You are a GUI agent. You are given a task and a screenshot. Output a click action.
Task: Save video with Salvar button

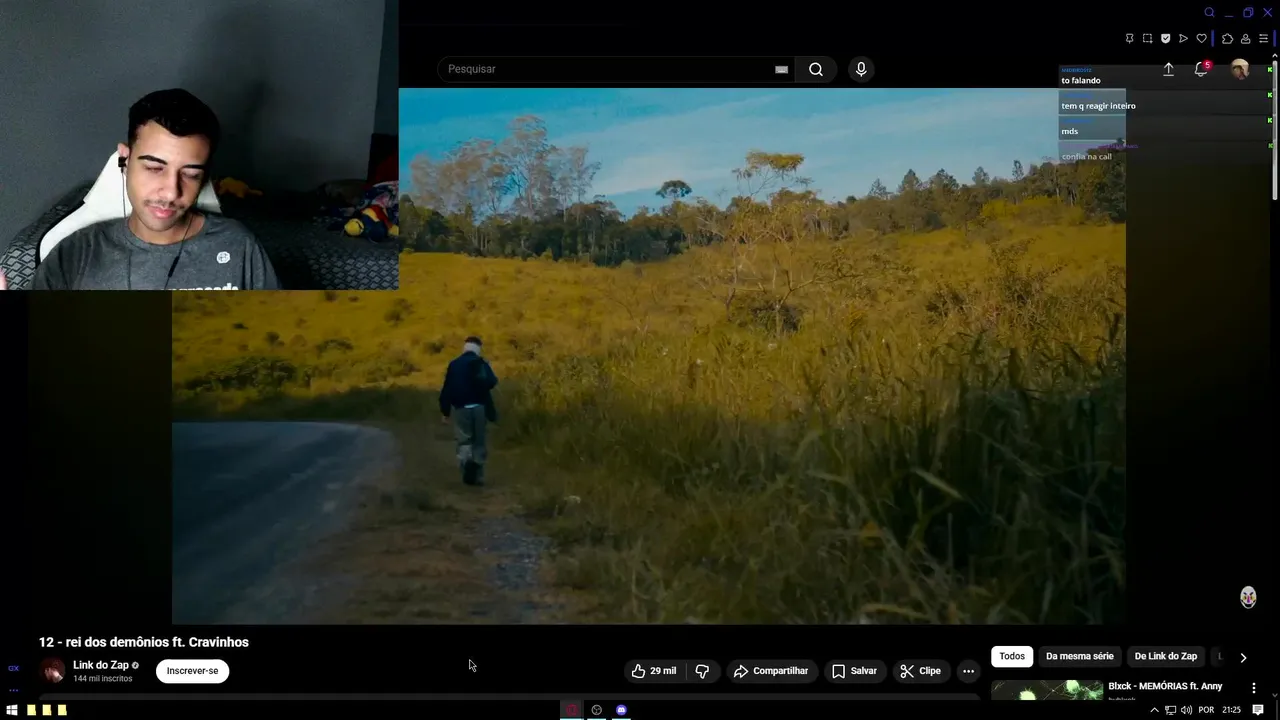854,671
